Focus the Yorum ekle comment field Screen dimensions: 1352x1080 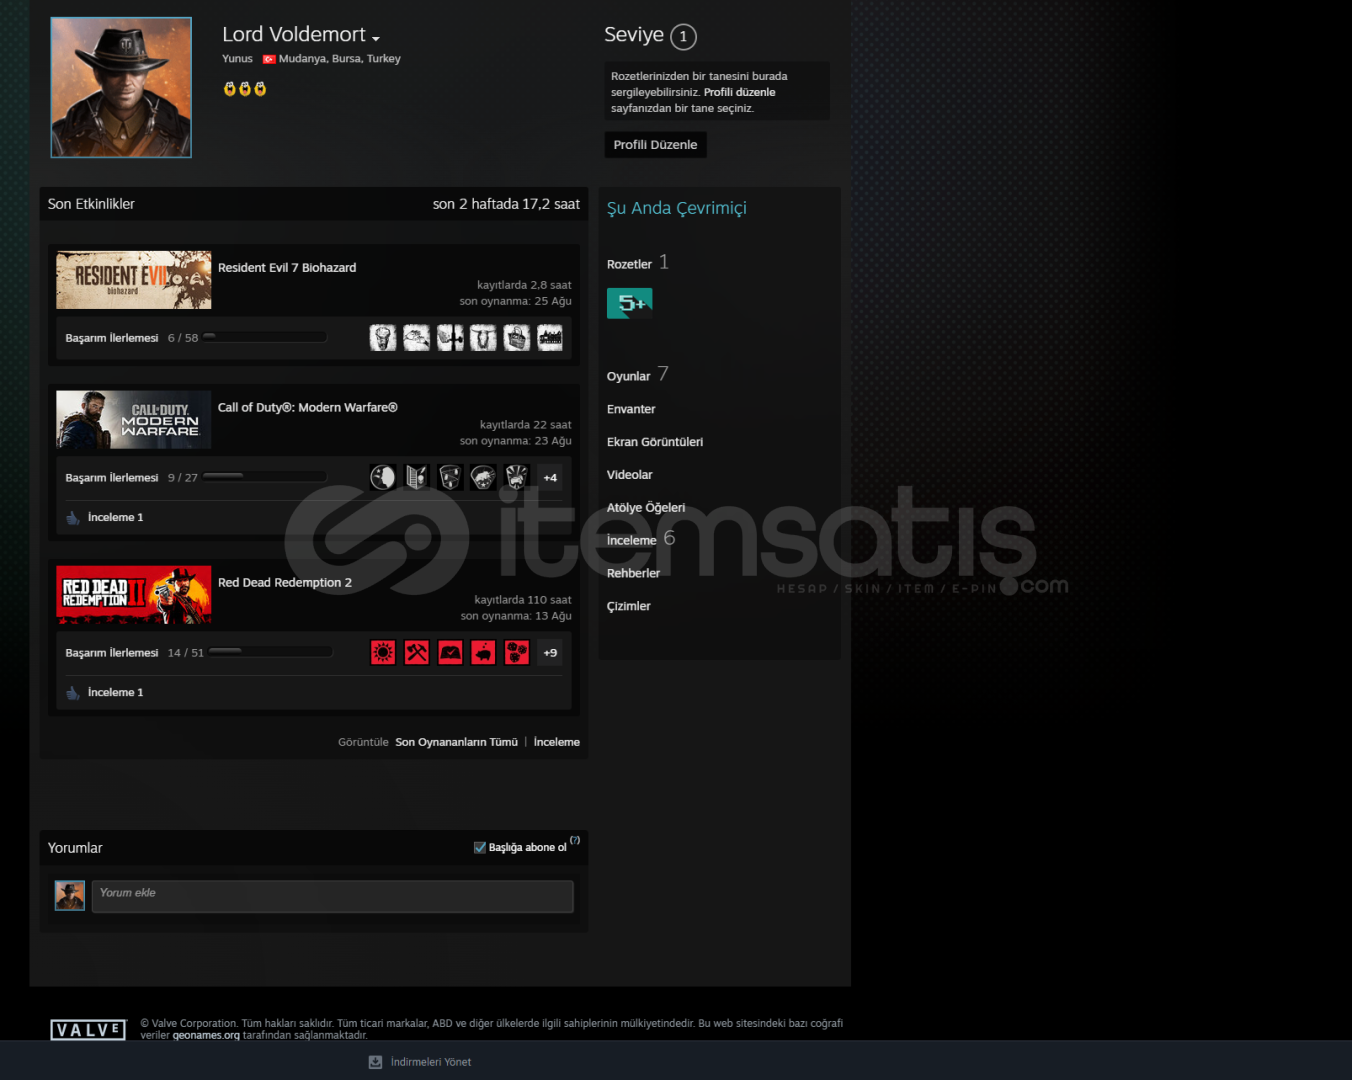333,896
